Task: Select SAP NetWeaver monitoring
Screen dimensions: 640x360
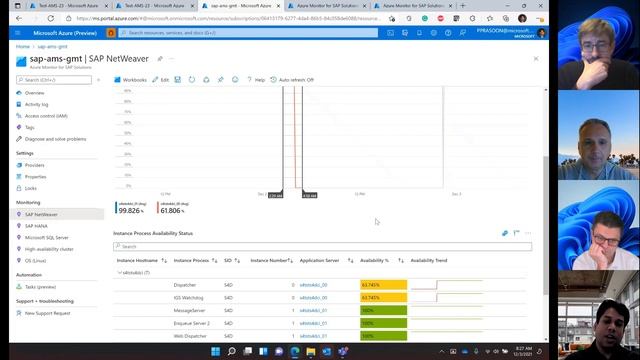Action: [41, 214]
